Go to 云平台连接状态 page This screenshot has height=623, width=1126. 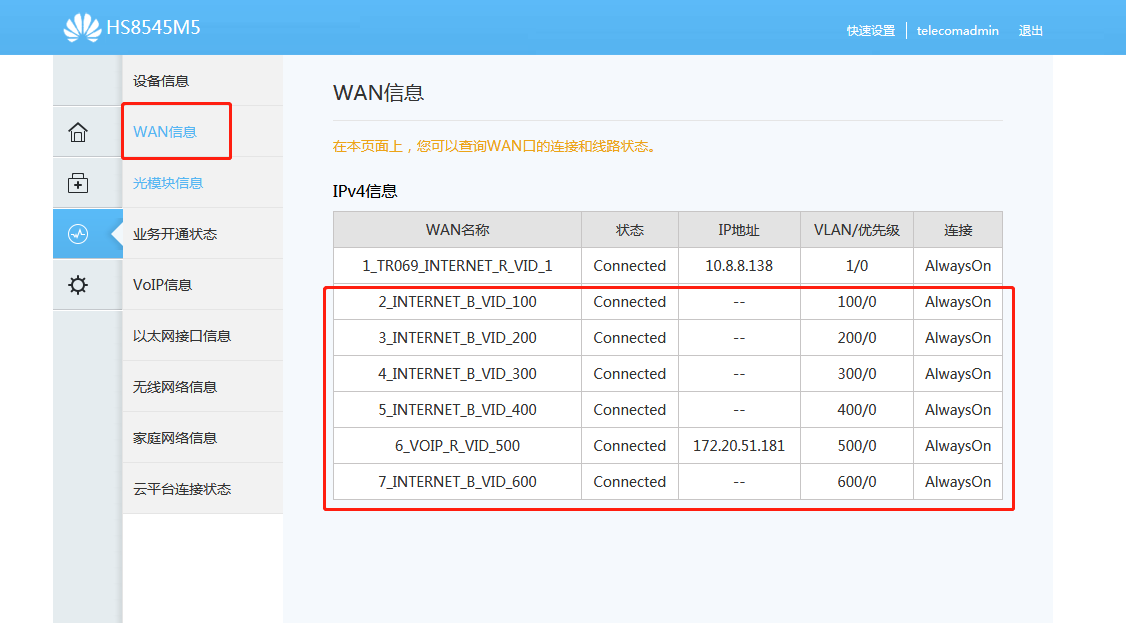[182, 489]
